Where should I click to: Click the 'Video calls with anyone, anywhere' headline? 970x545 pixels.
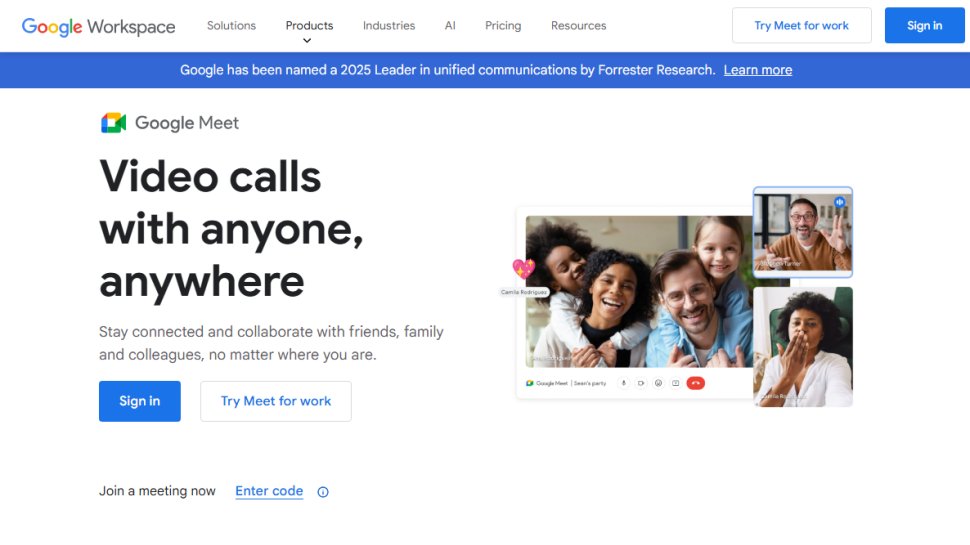[231, 229]
